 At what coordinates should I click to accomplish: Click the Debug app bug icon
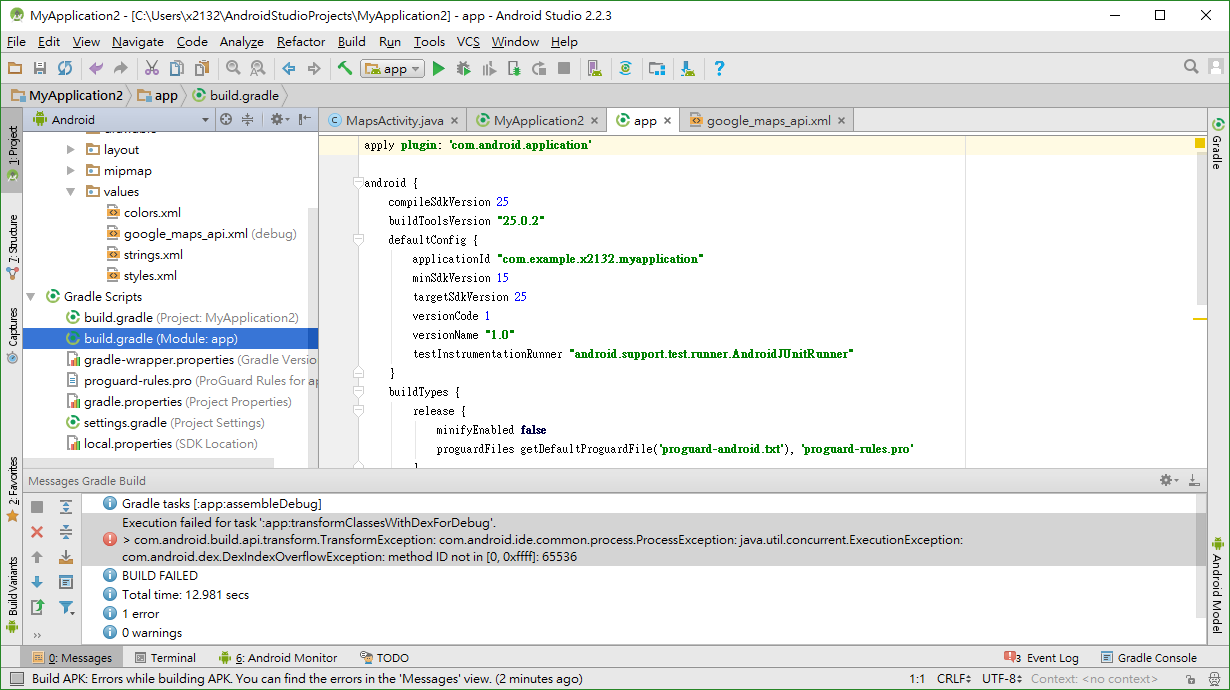[x=463, y=68]
